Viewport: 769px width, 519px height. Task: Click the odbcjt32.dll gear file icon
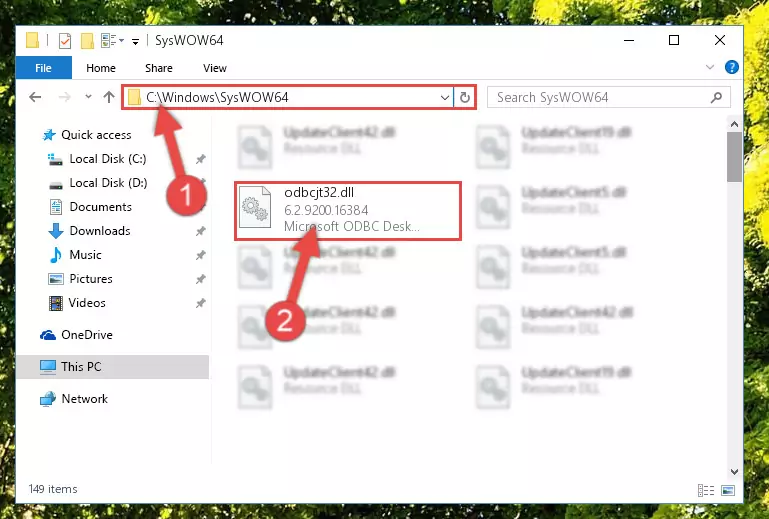tap(255, 208)
